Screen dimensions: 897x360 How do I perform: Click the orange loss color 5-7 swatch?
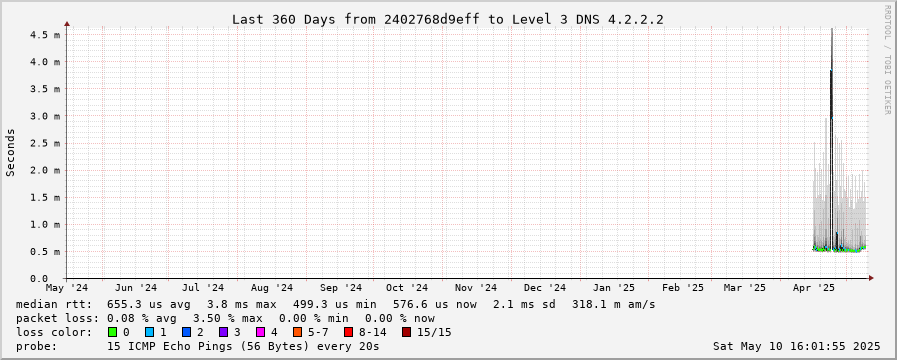coord(297,332)
